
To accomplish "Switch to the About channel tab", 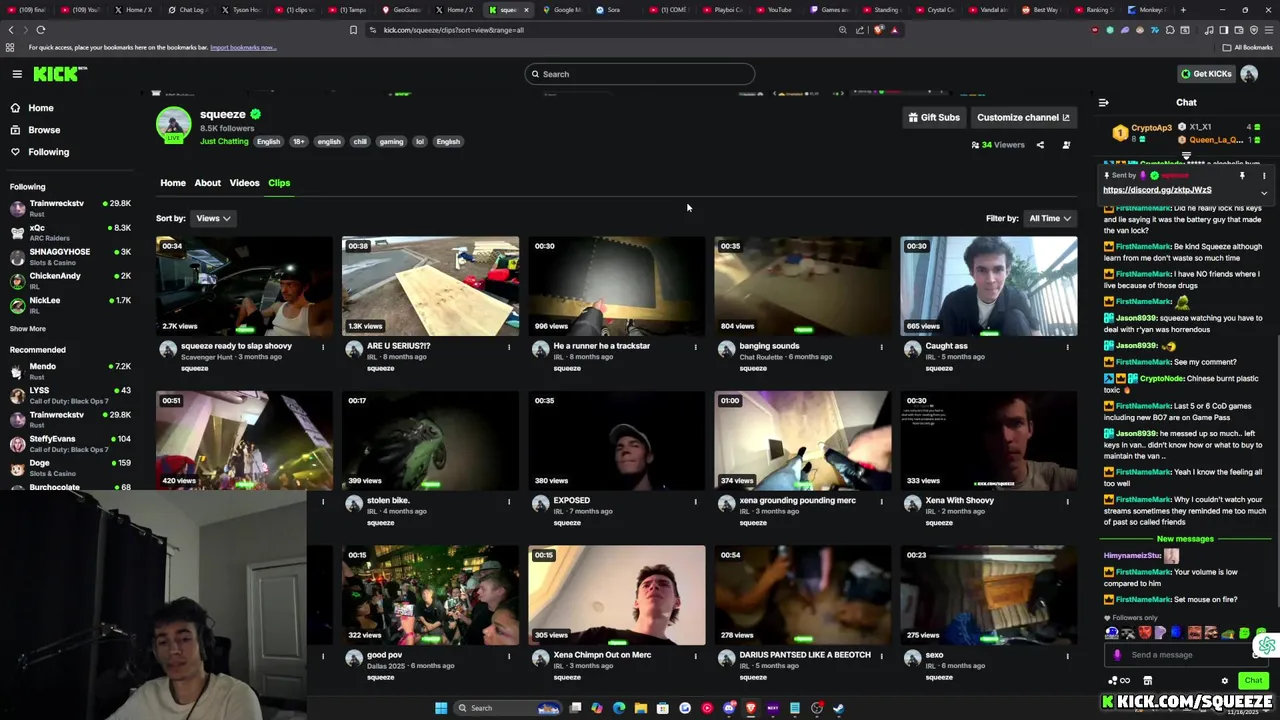I will pyautogui.click(x=207, y=183).
